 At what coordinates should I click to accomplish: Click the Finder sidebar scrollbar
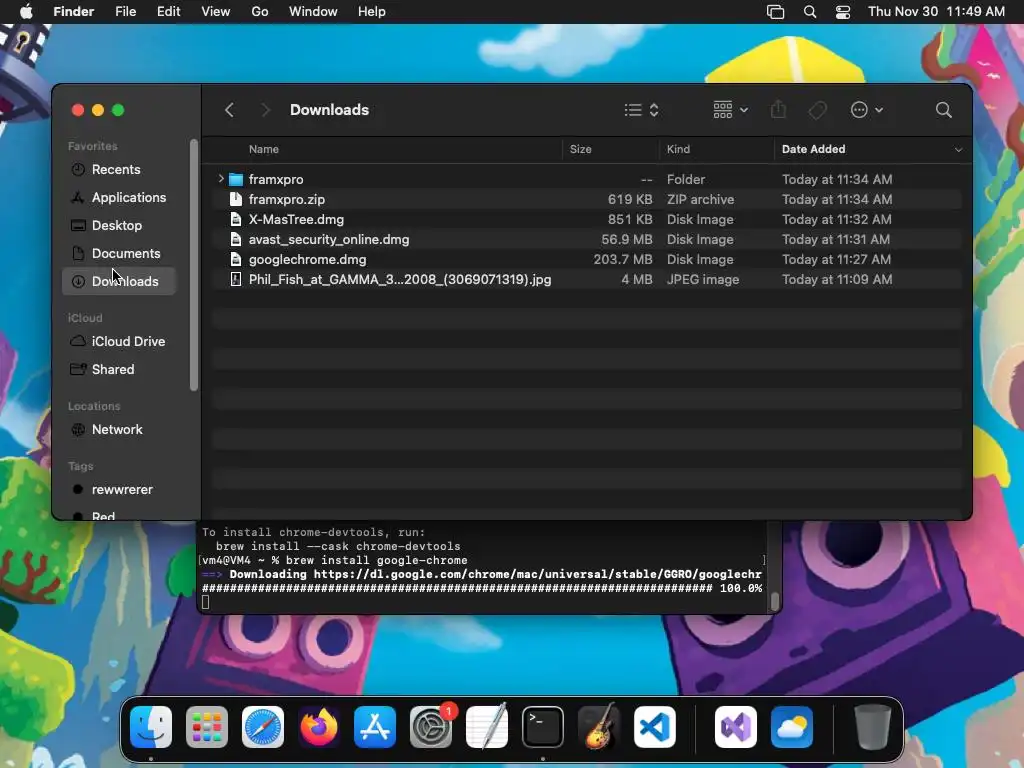tap(193, 264)
